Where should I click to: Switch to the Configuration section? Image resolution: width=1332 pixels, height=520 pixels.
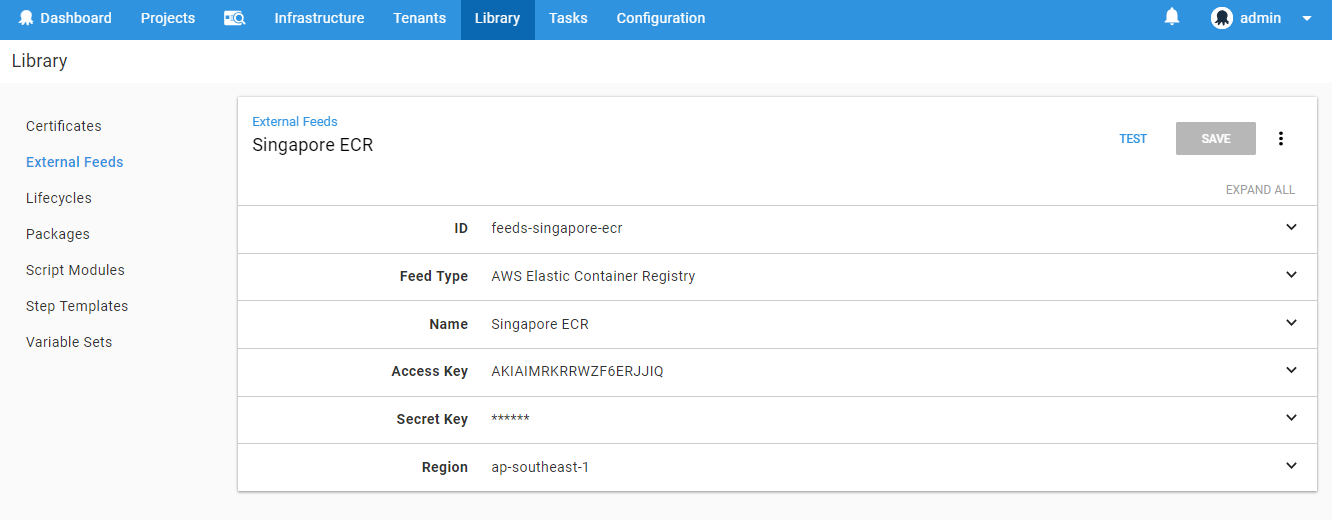[x=660, y=18]
